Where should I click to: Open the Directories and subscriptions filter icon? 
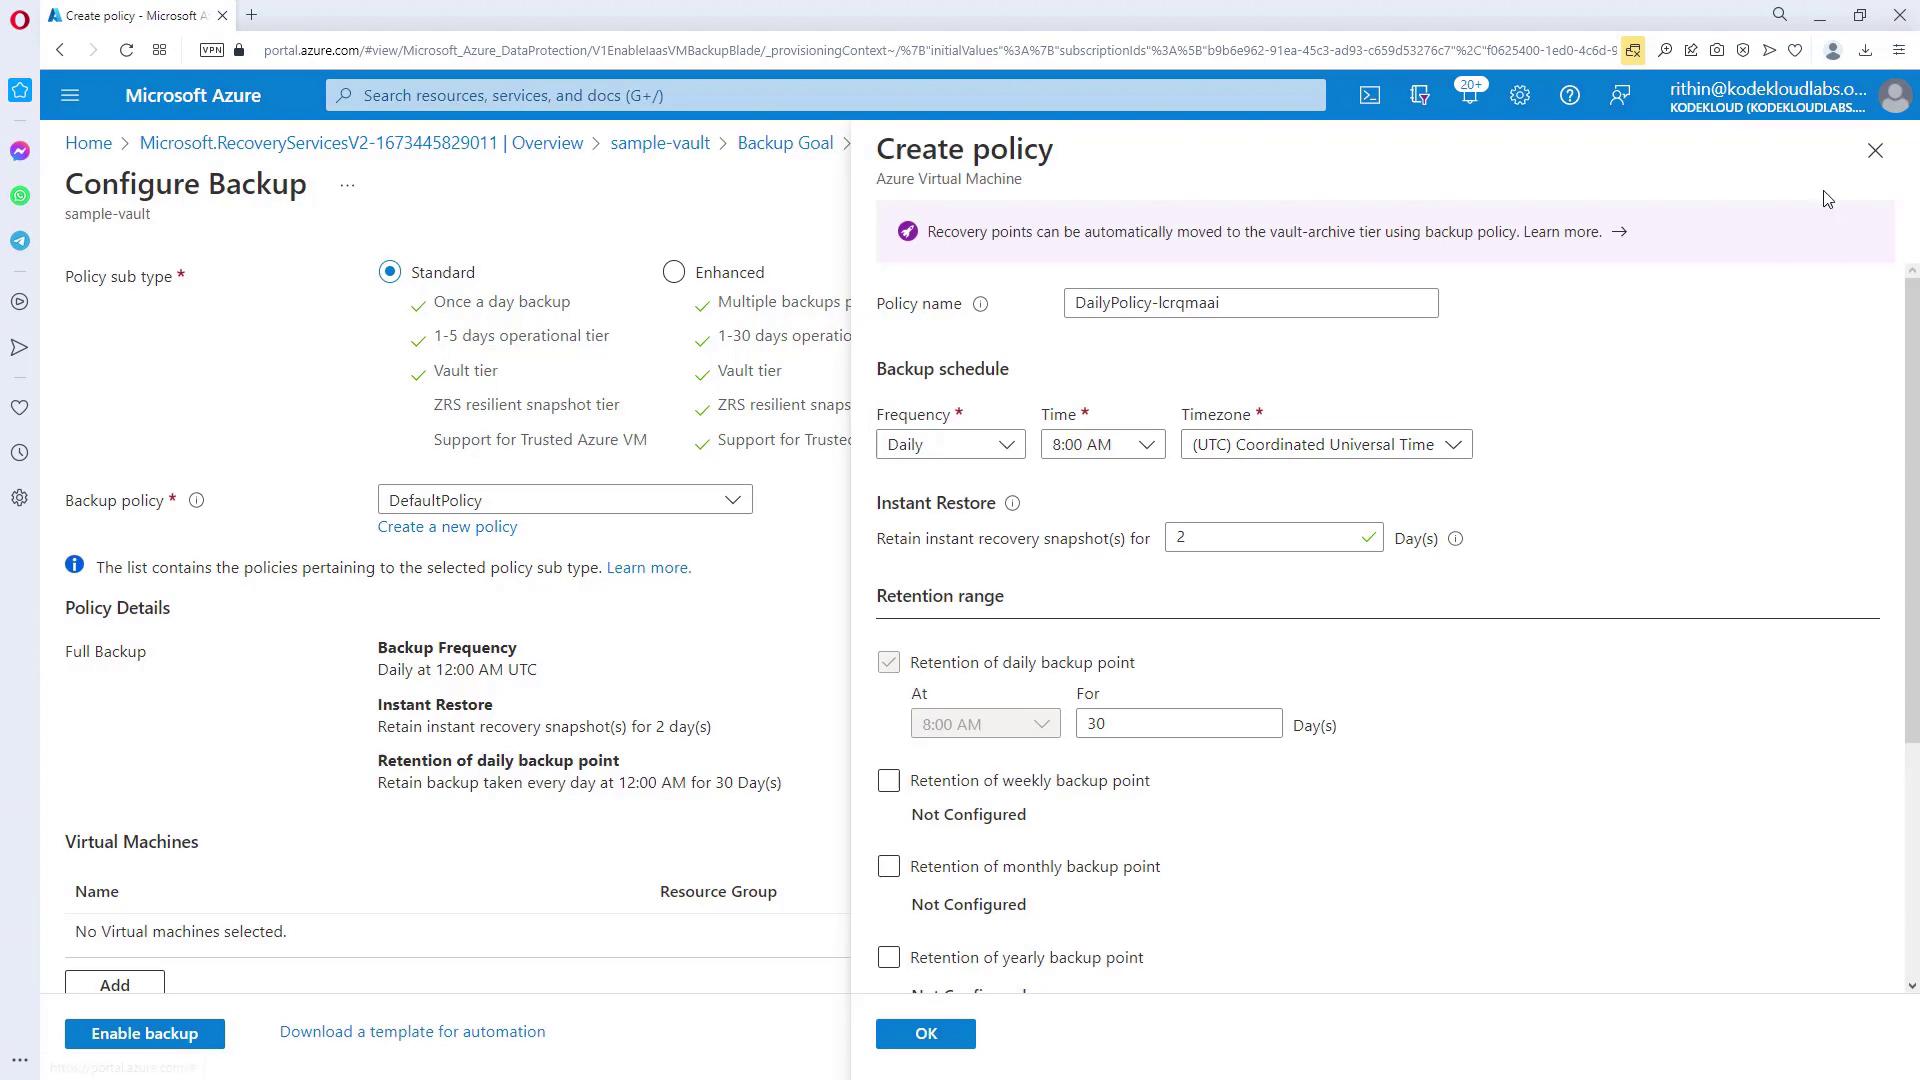(1419, 95)
